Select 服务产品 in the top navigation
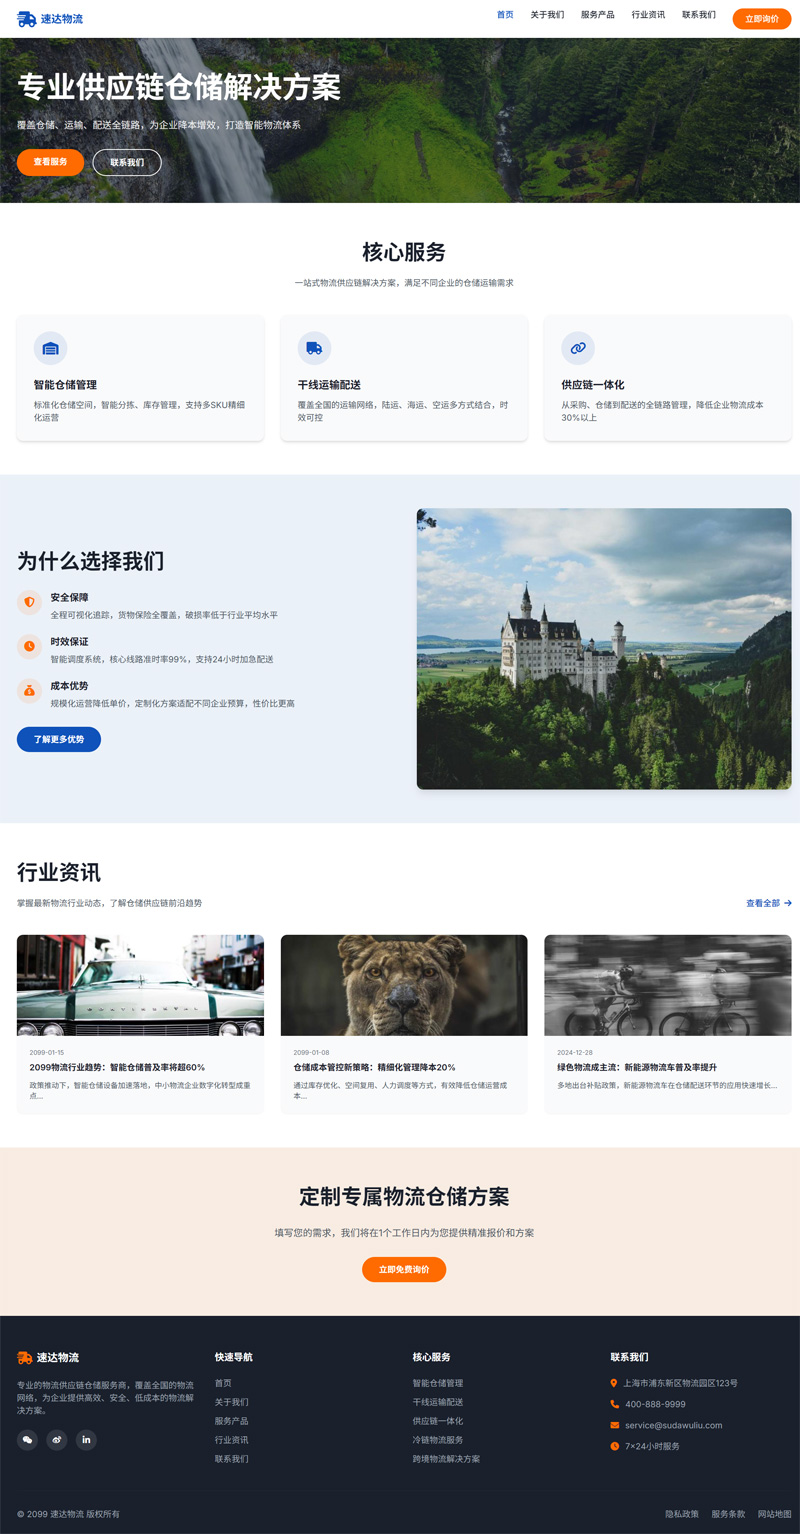Image resolution: width=800 pixels, height=1534 pixels. point(597,14)
